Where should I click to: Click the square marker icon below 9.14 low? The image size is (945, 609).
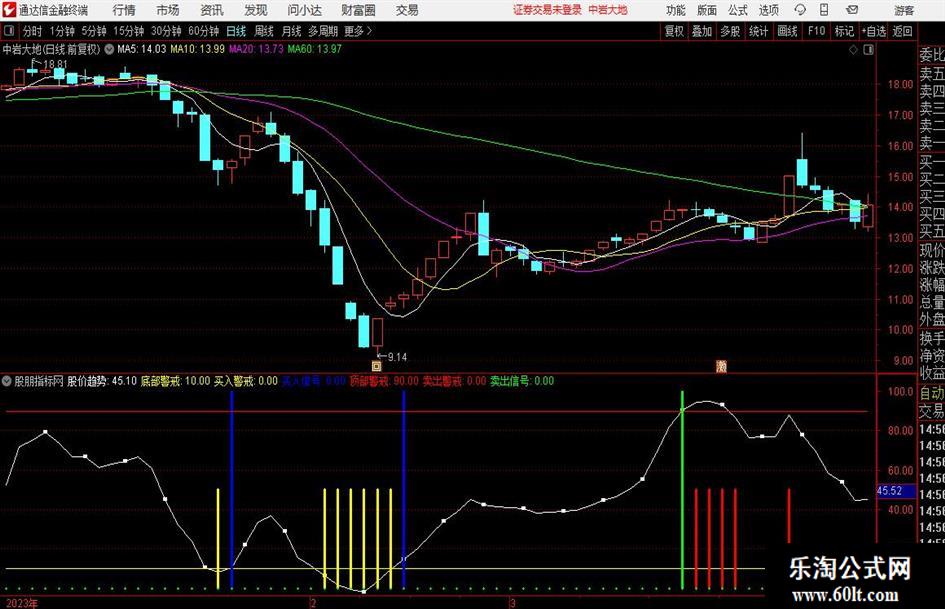pos(377,366)
